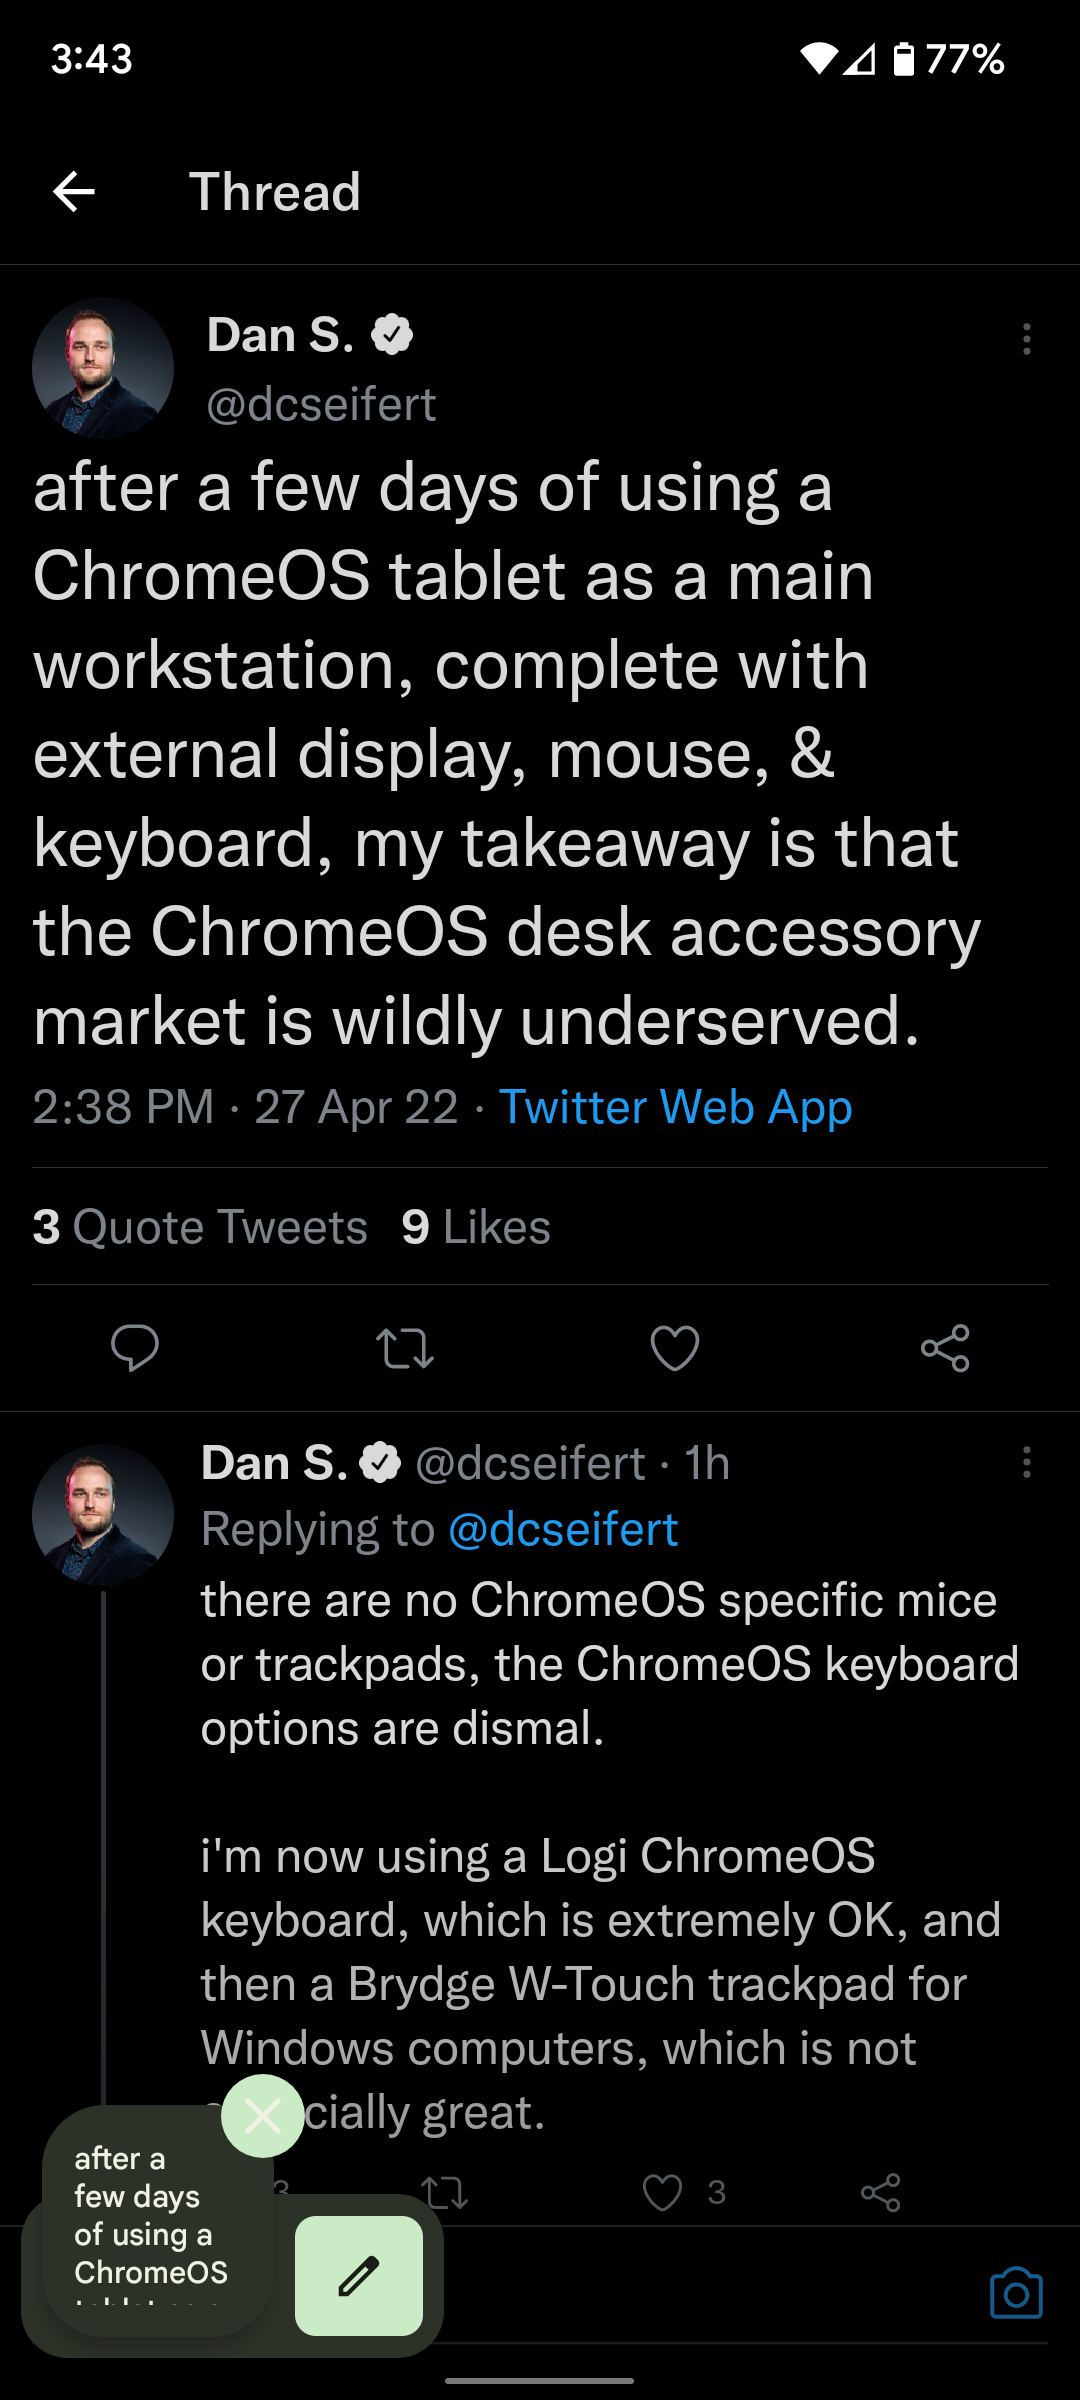
Task: Open the reply tweet's three-dot overflow menu
Action: tap(1026, 1462)
